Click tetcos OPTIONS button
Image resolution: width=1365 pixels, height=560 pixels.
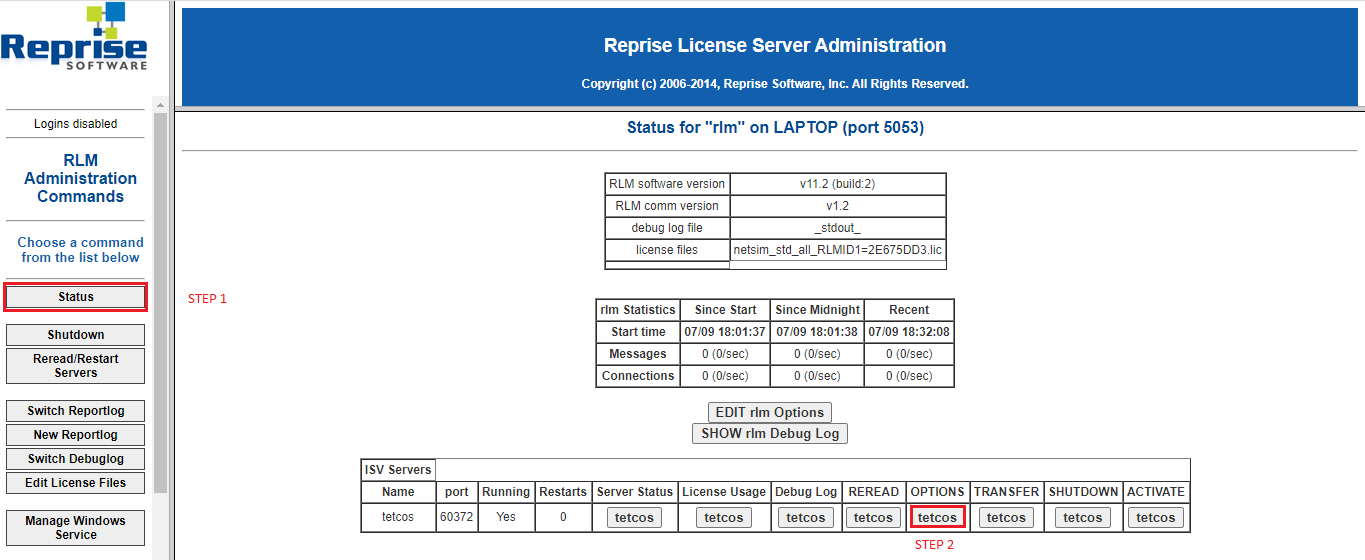(938, 518)
